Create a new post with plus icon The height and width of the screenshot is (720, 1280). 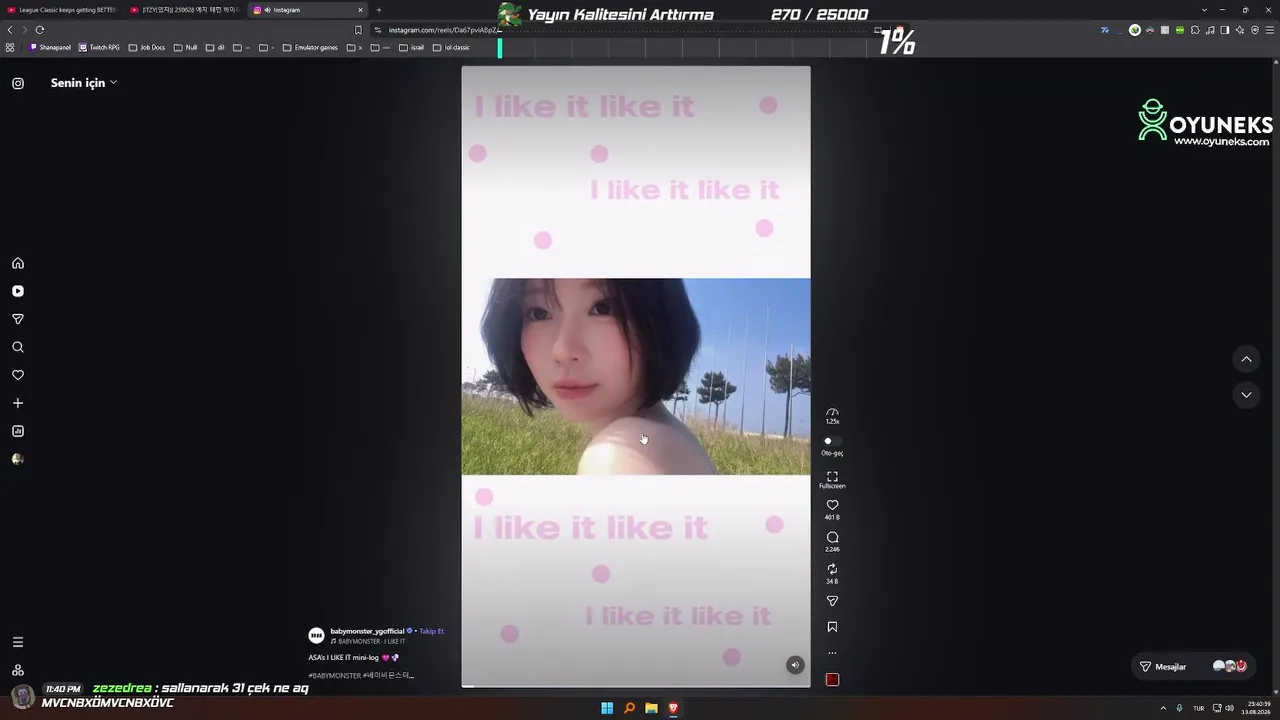18,403
